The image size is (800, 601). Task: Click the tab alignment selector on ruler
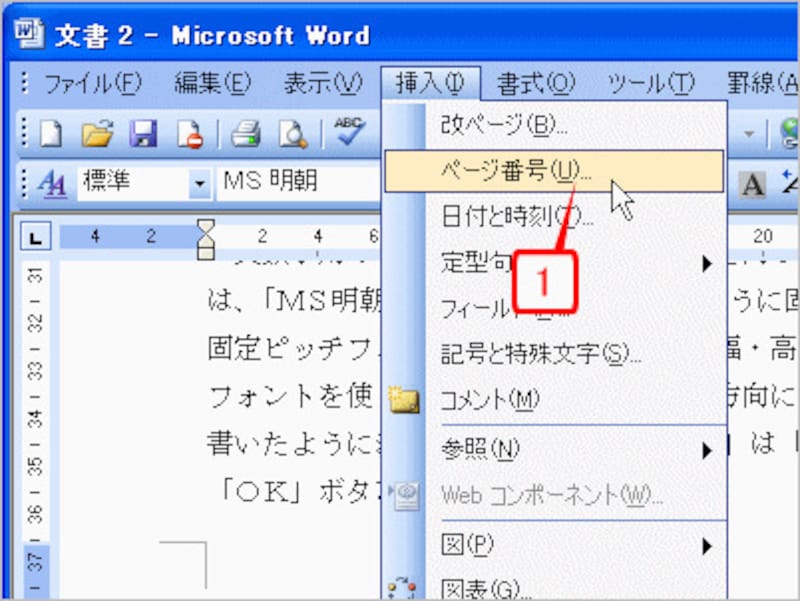pos(36,238)
